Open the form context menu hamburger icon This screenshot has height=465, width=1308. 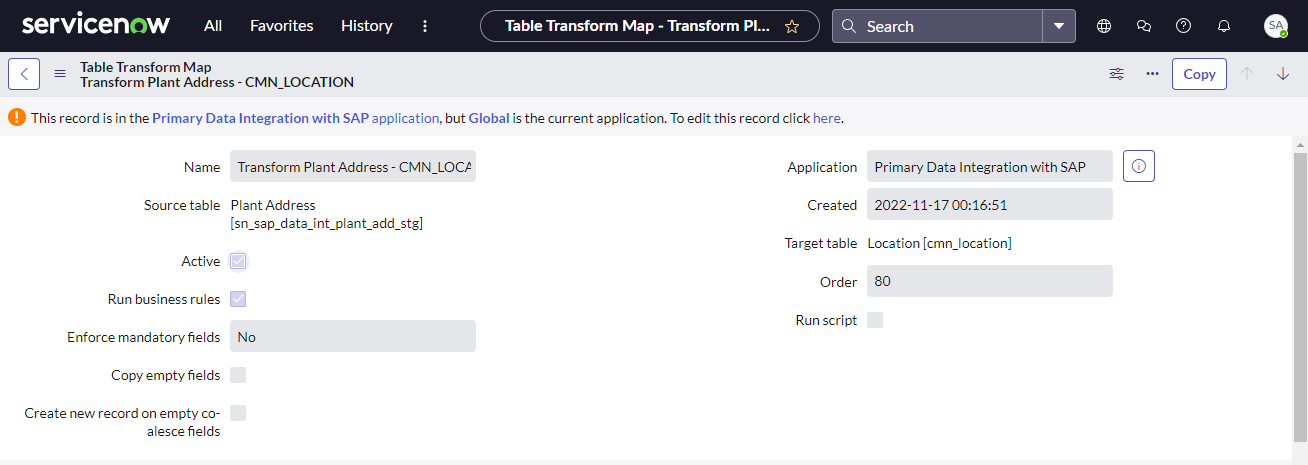tap(60, 74)
